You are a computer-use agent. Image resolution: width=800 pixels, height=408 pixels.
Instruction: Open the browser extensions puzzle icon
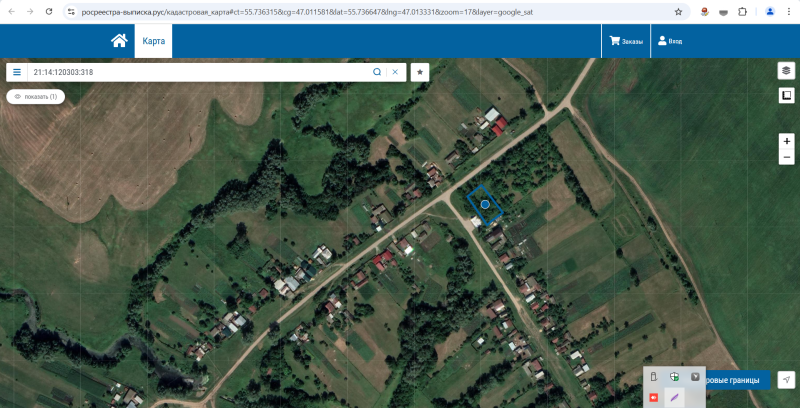click(x=742, y=12)
